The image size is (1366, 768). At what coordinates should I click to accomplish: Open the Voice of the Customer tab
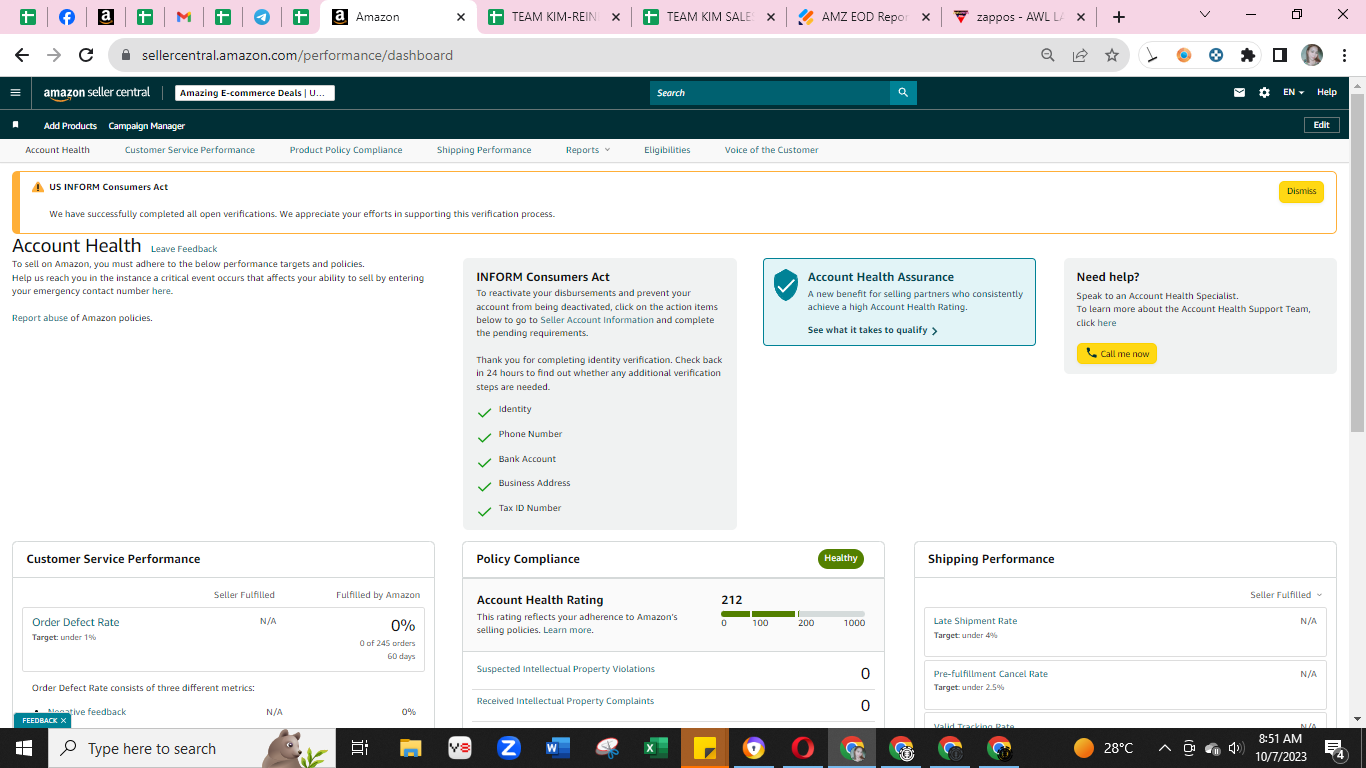[772, 150]
